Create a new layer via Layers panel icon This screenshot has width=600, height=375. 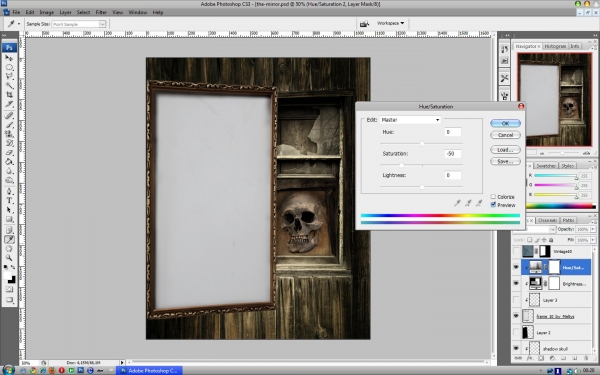574,358
